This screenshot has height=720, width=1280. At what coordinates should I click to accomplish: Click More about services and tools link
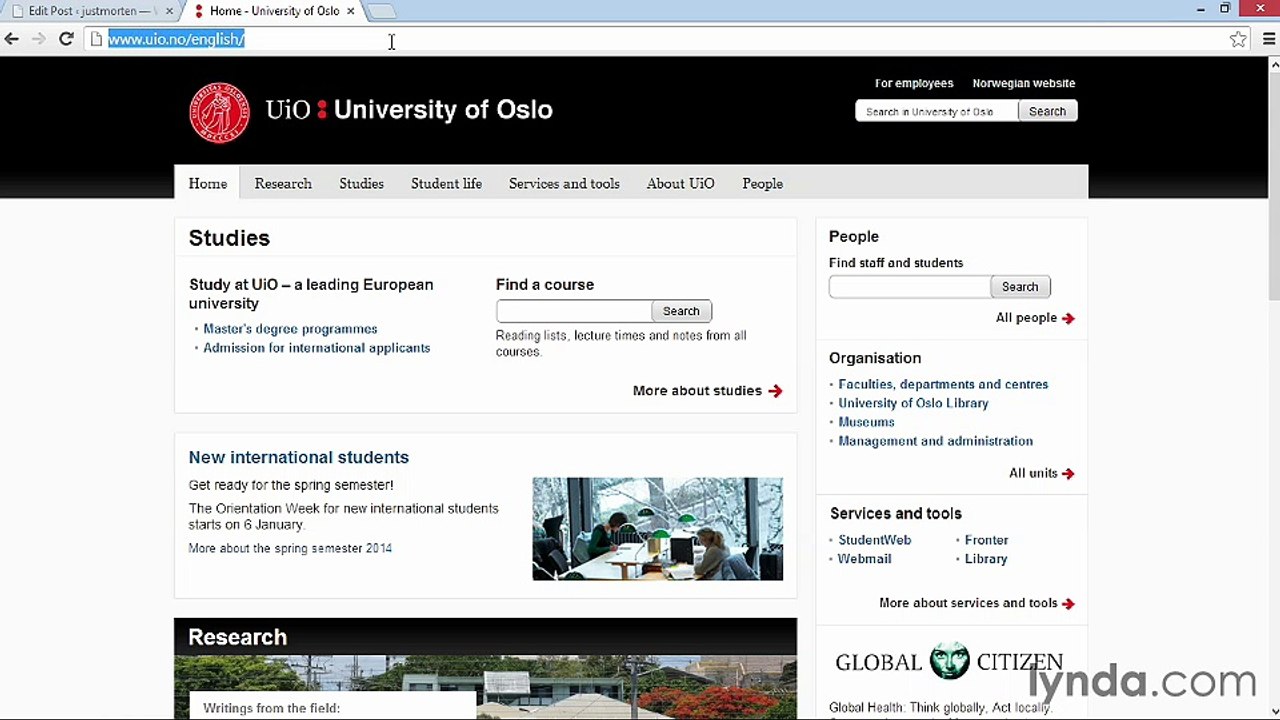tap(968, 604)
